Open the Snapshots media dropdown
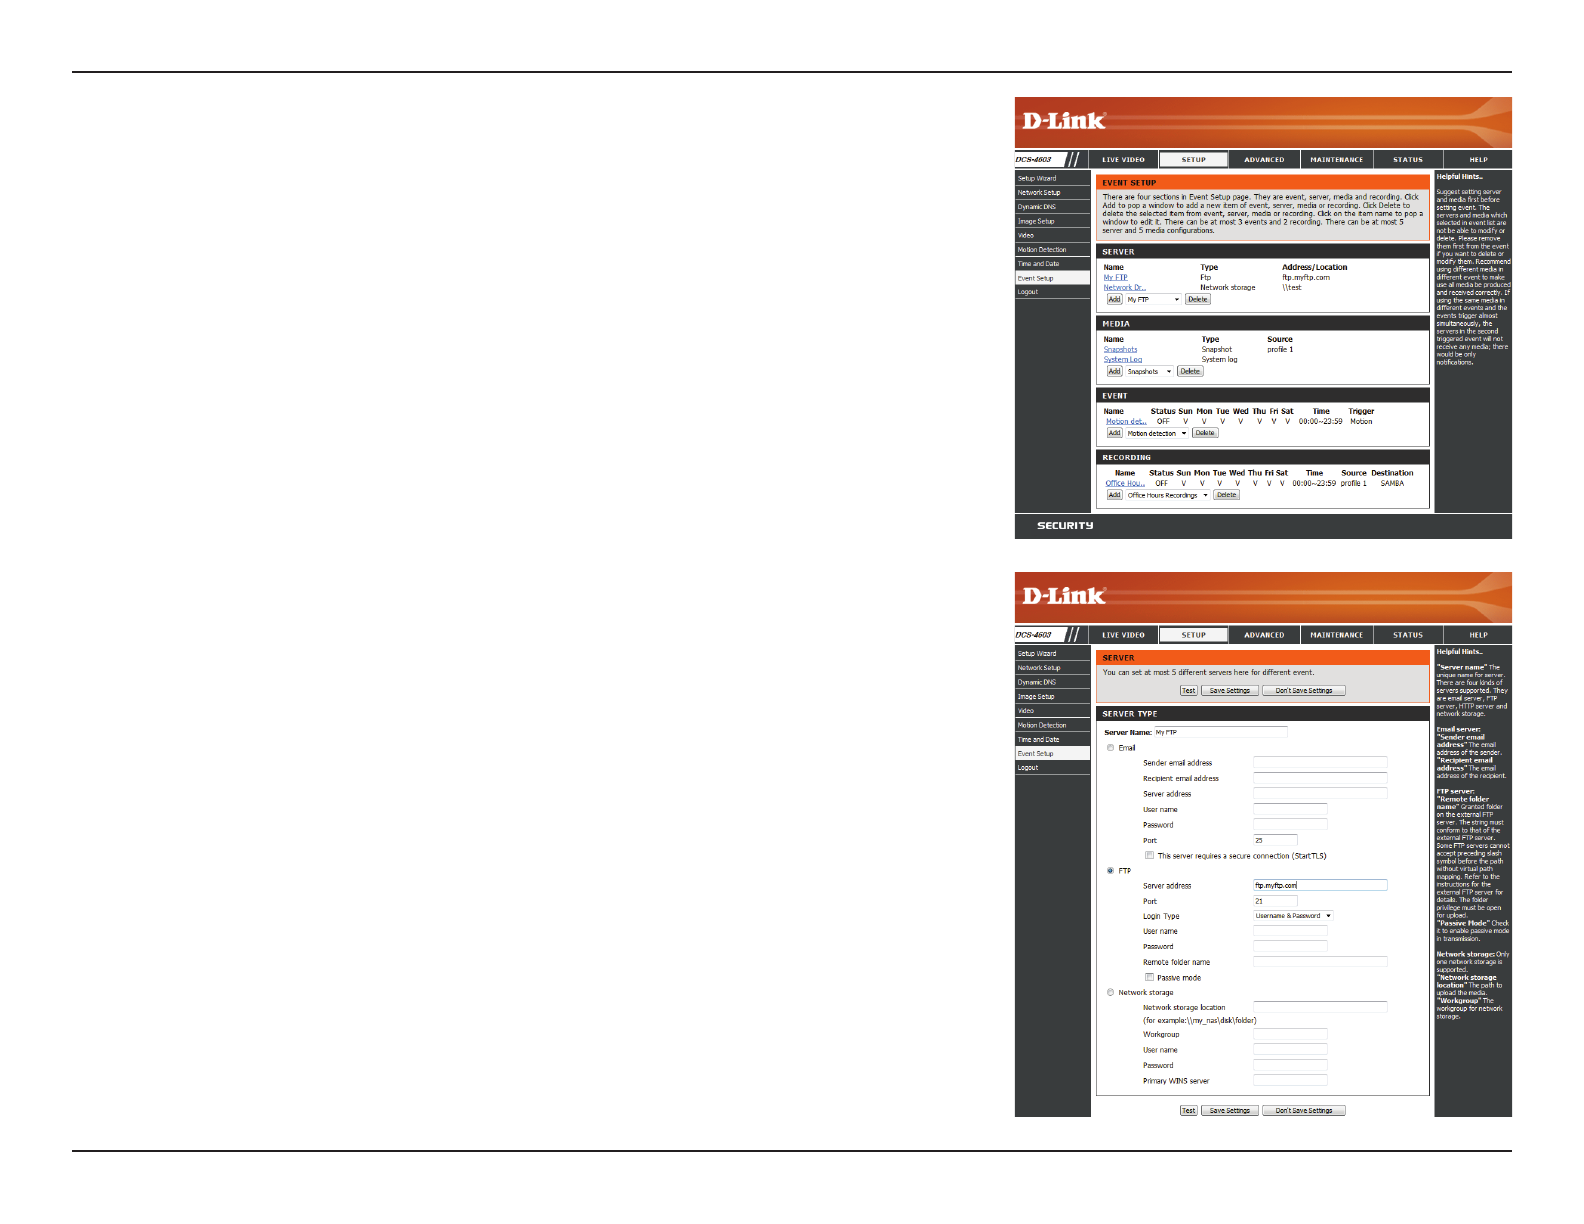The width and height of the screenshot is (1584, 1224). (1149, 372)
